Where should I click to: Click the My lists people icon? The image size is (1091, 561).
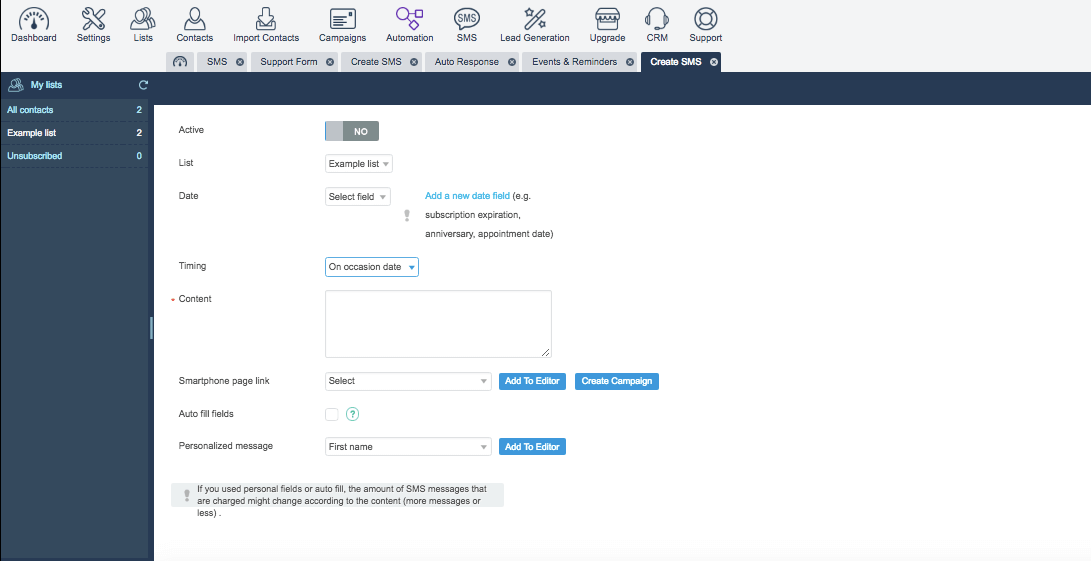[x=15, y=85]
